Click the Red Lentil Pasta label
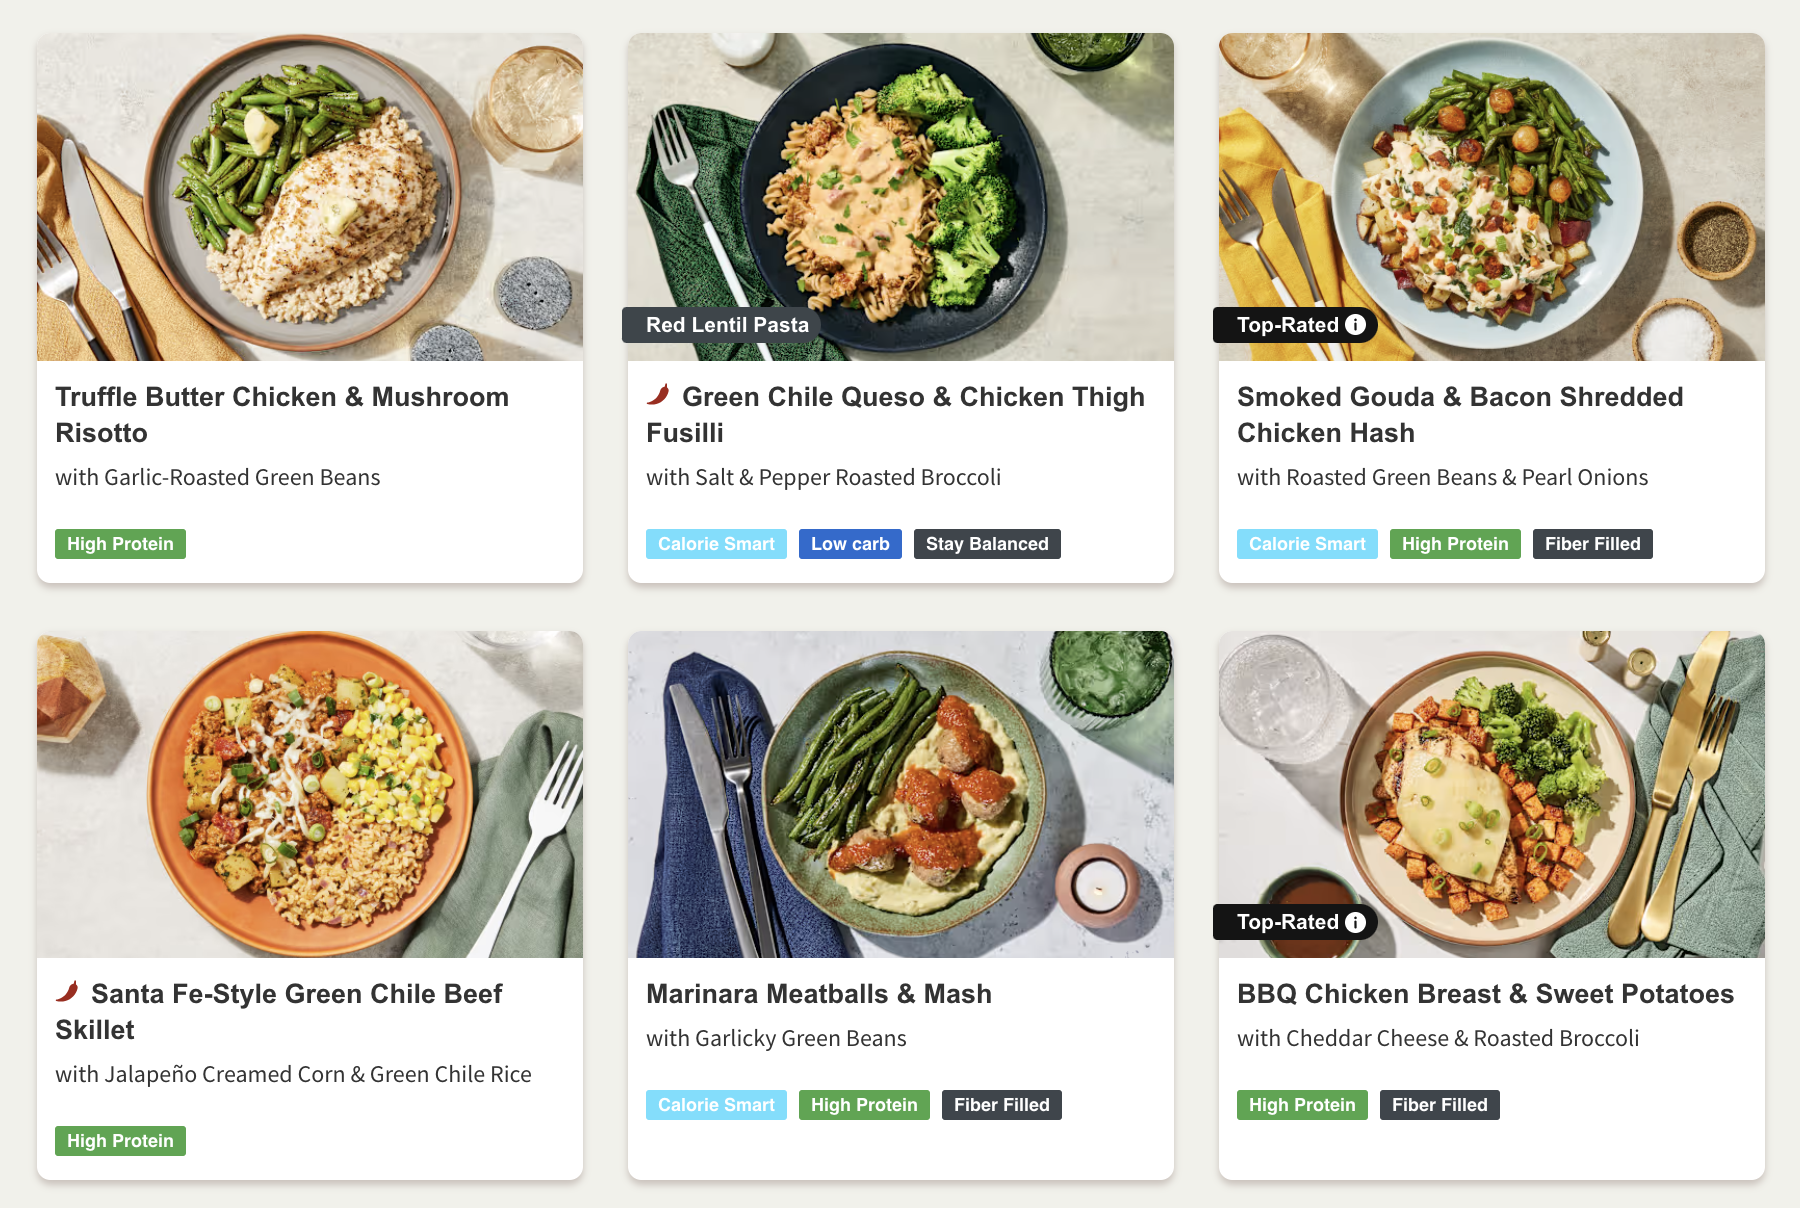The width and height of the screenshot is (1800, 1208). pos(727,325)
